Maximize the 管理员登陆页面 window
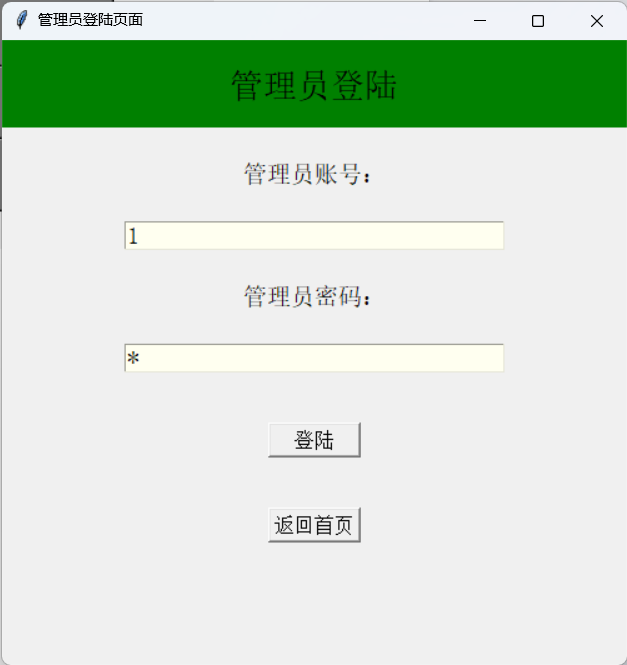627x665 pixels. (538, 21)
